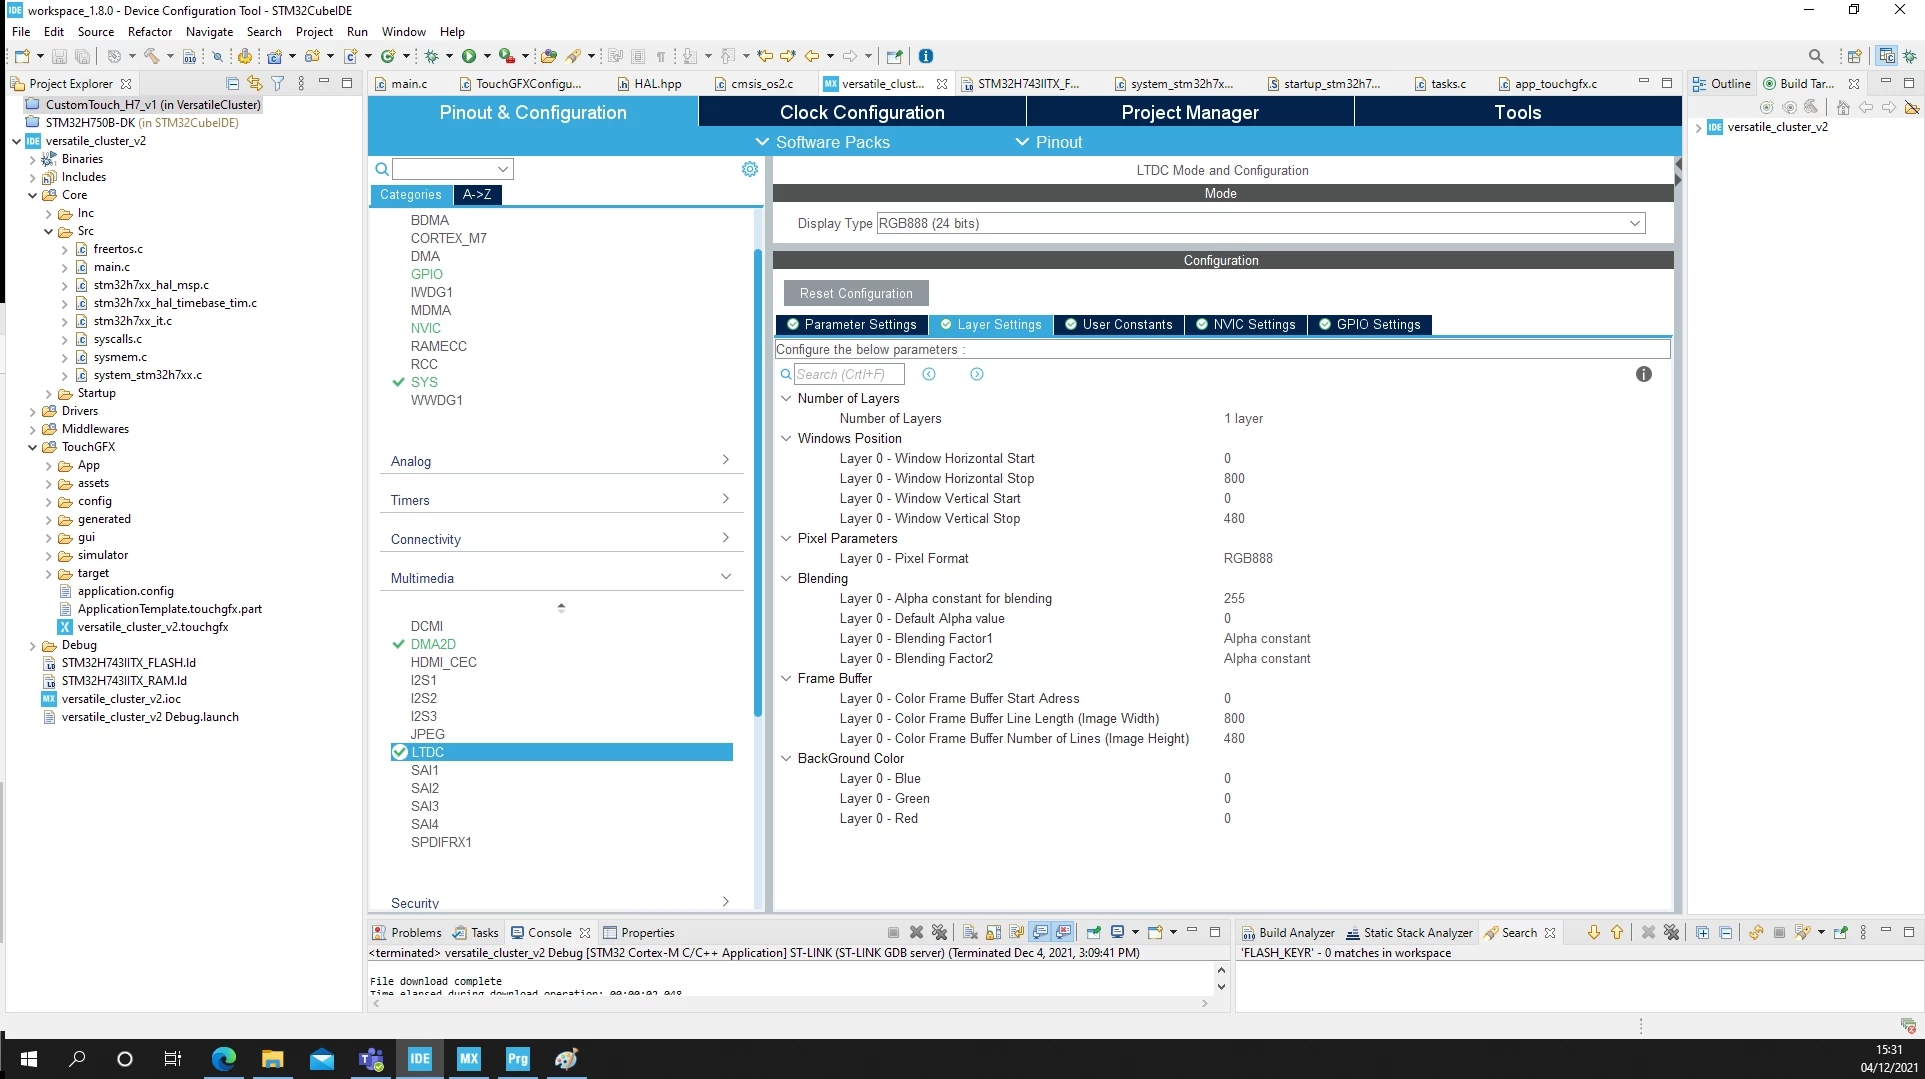Screen dimensions: 1925x1079
Task: Switch to the Clock Configuration tab
Action: click(862, 112)
